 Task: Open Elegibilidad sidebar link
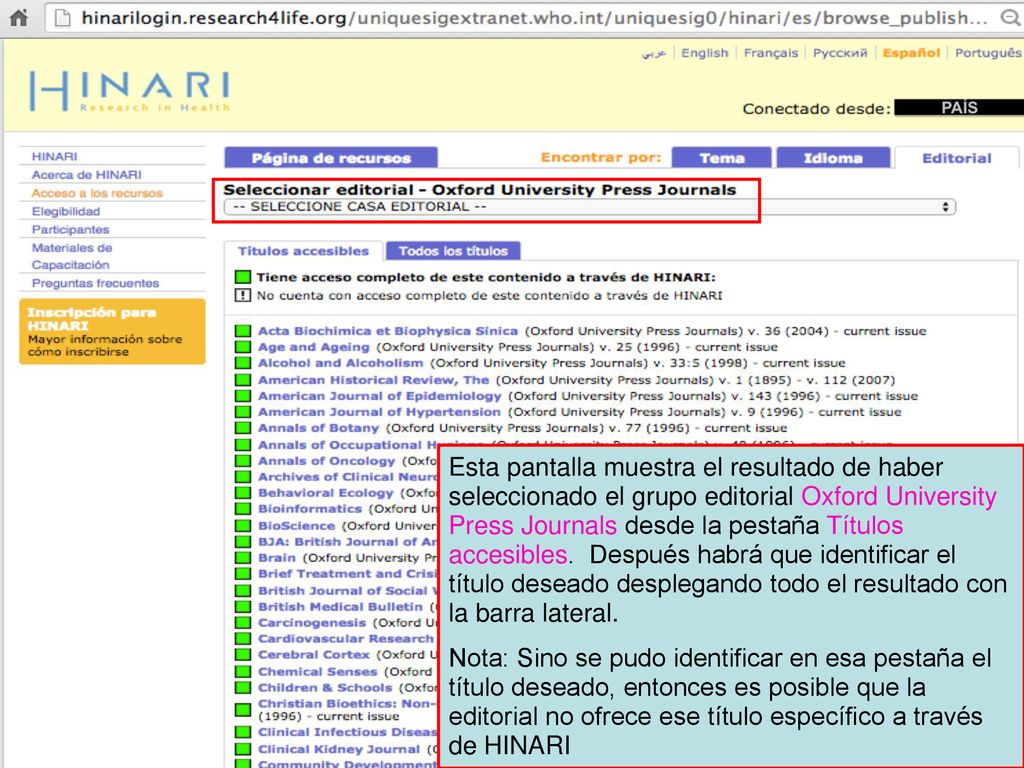(x=65, y=212)
